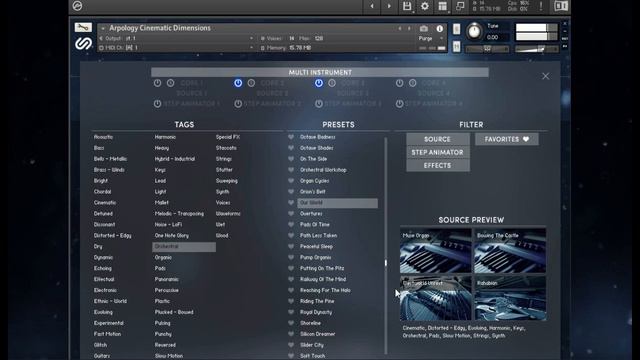Select the Muse Organ source thumbnail

point(436,250)
